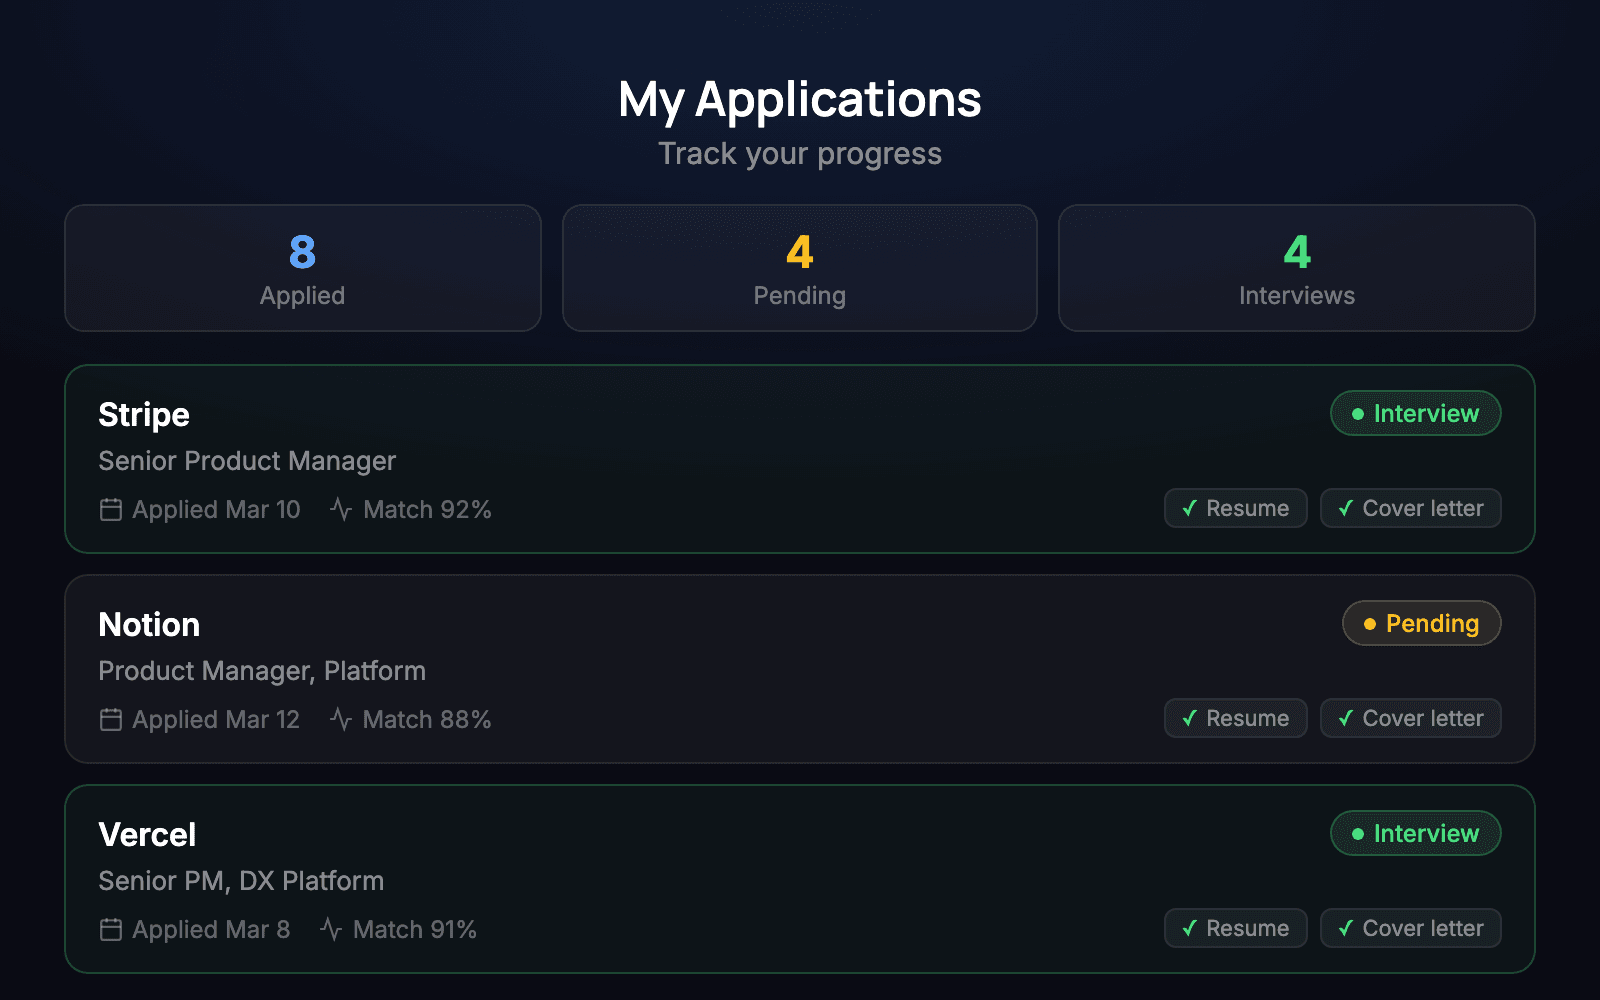Click the Match 92% indicator on Stripe
1600x1000 pixels.
[x=427, y=509]
